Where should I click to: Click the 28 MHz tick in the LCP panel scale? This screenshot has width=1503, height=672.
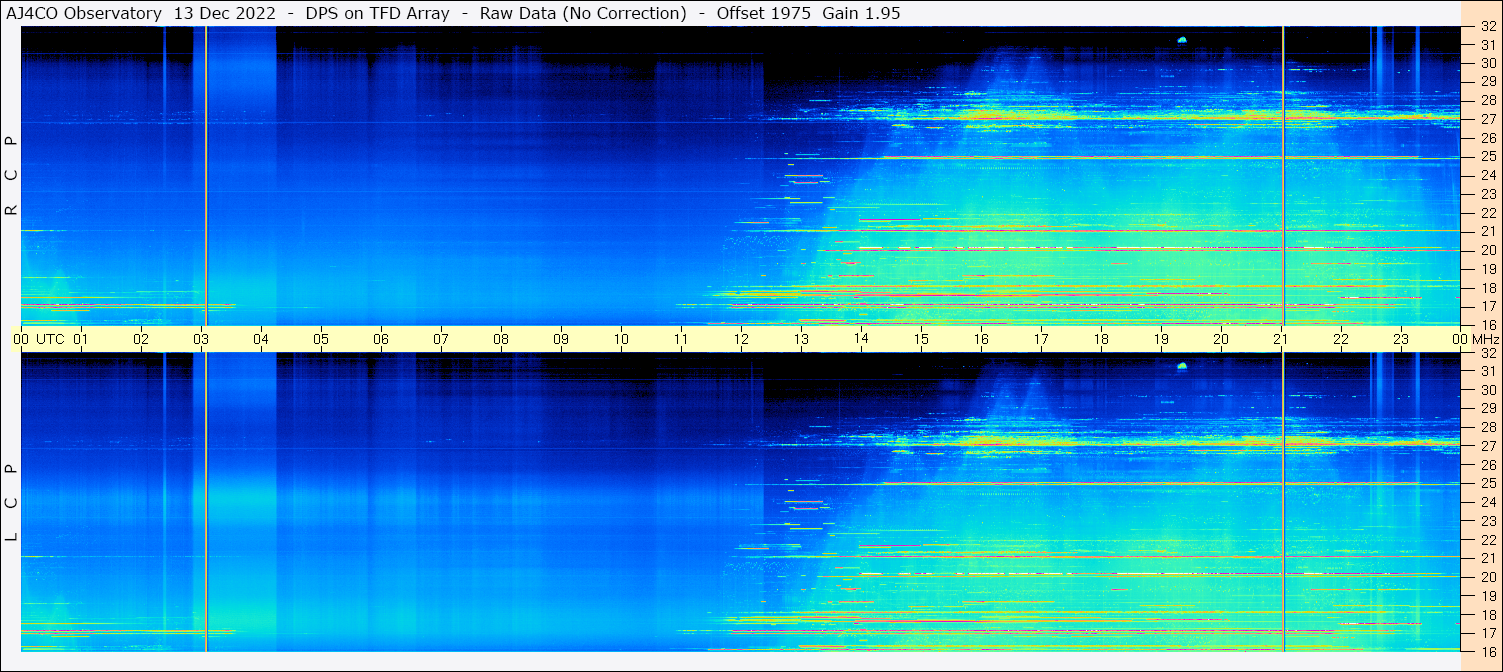[x=1487, y=428]
